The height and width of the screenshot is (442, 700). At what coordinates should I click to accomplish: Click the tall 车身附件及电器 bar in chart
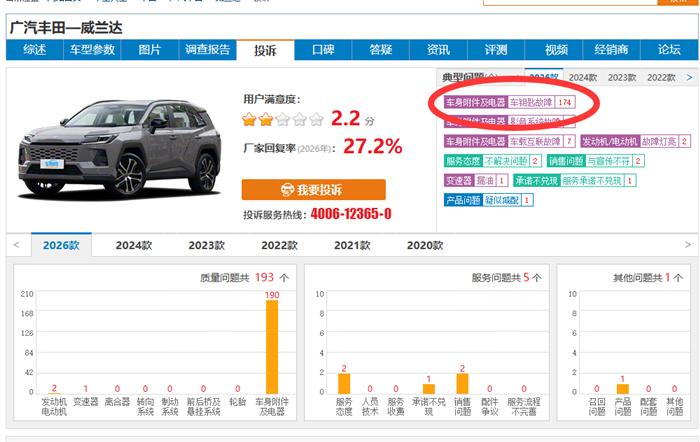[271, 345]
